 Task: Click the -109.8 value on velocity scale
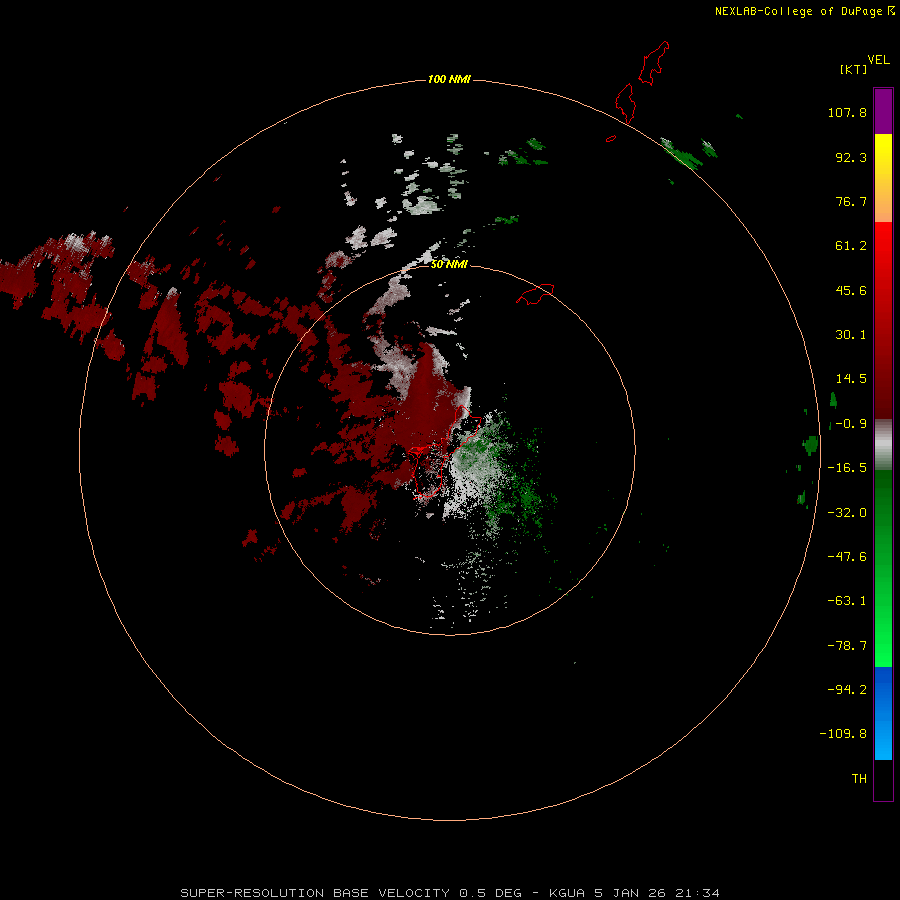[843, 734]
